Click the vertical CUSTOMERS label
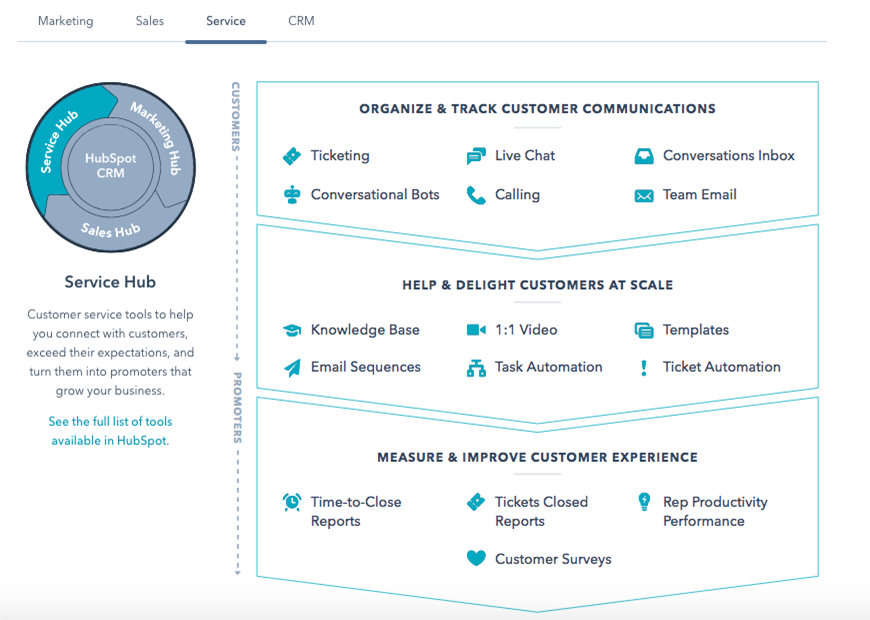870x620 pixels. 236,117
